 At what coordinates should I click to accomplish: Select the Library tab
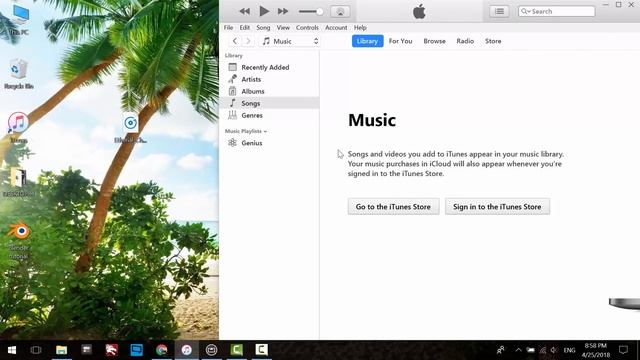367,41
